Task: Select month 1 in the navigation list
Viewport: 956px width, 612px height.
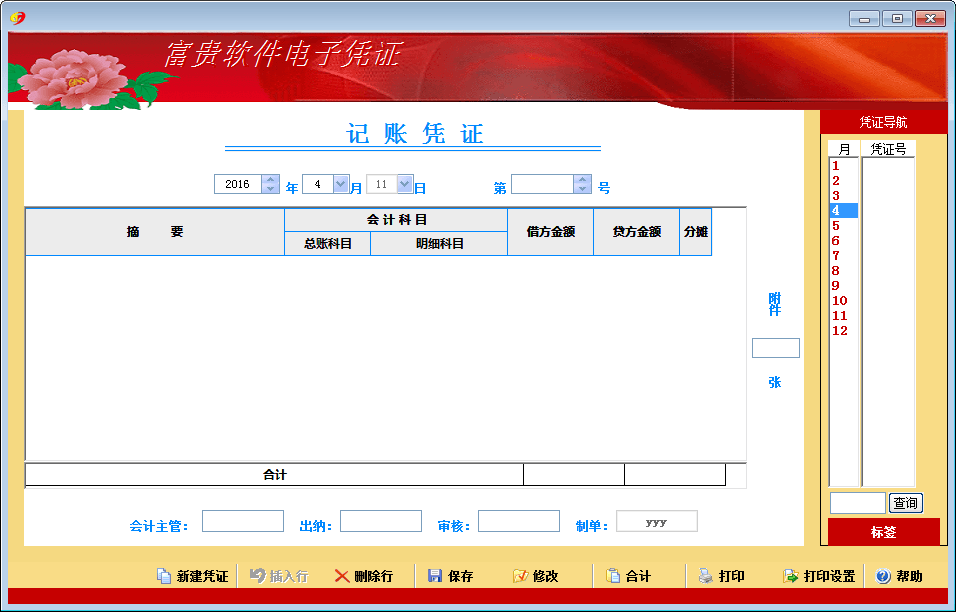Action: coord(836,166)
